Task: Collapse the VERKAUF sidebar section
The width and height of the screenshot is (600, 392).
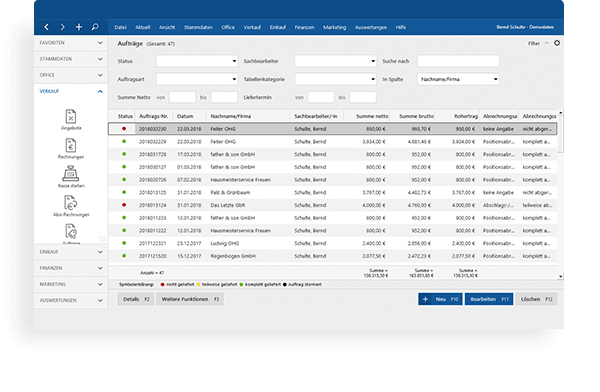Action: 71,91
